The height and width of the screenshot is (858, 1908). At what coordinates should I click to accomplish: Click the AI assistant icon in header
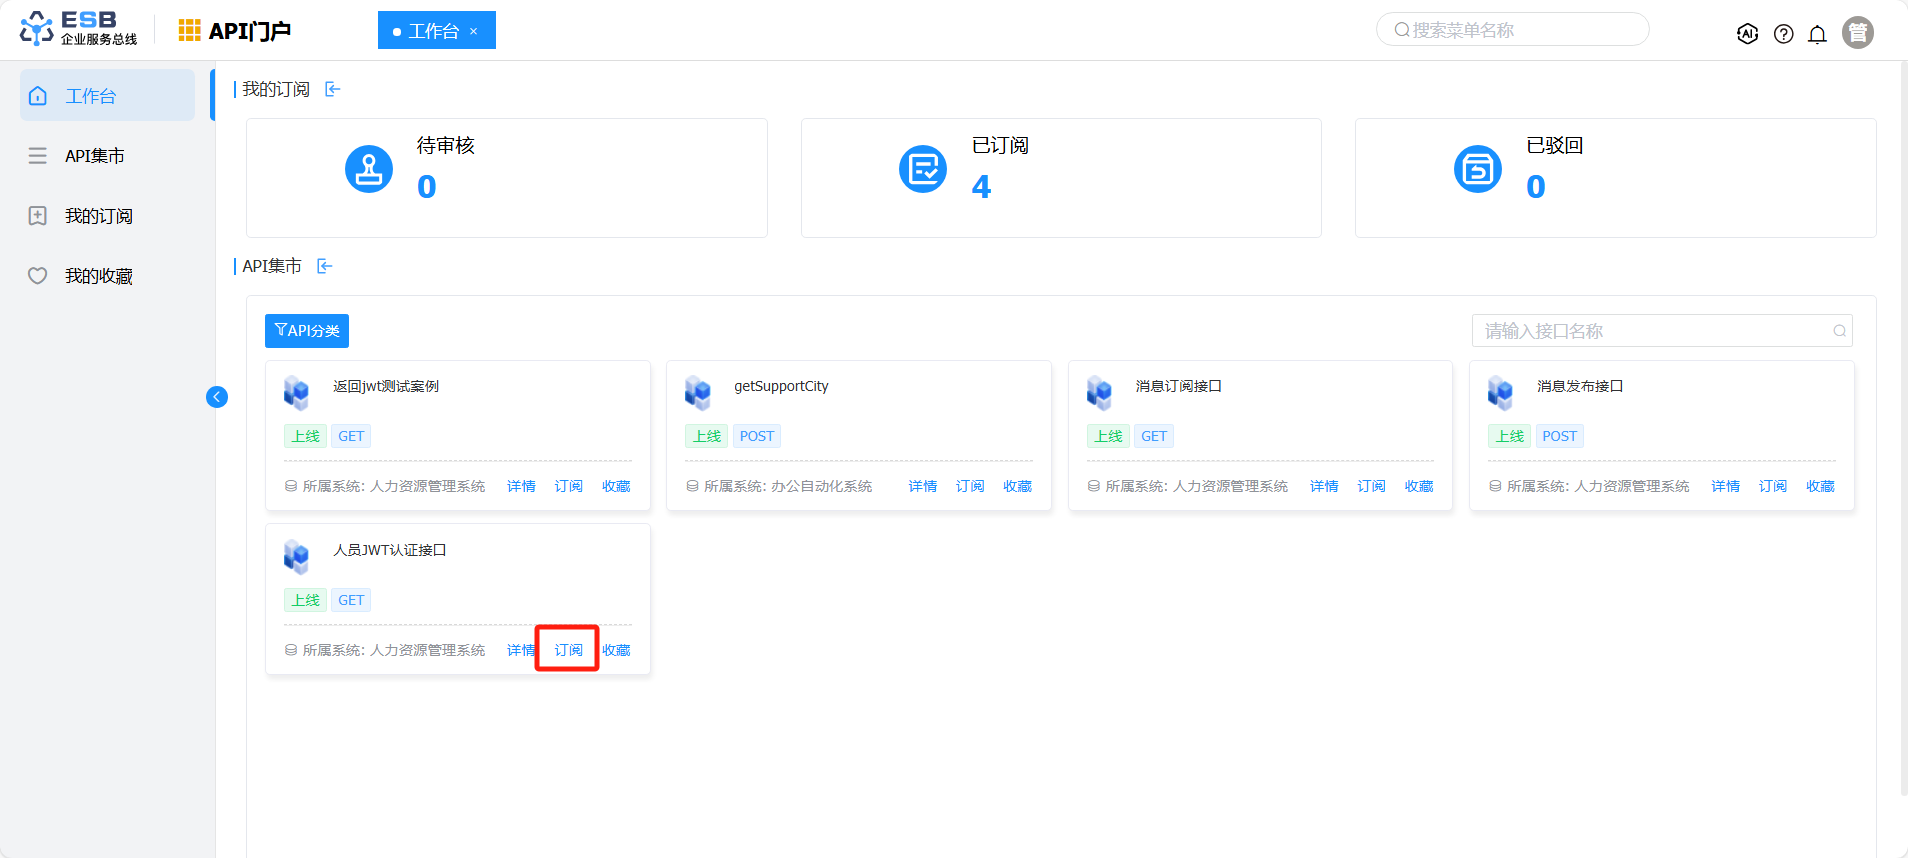1747,34
